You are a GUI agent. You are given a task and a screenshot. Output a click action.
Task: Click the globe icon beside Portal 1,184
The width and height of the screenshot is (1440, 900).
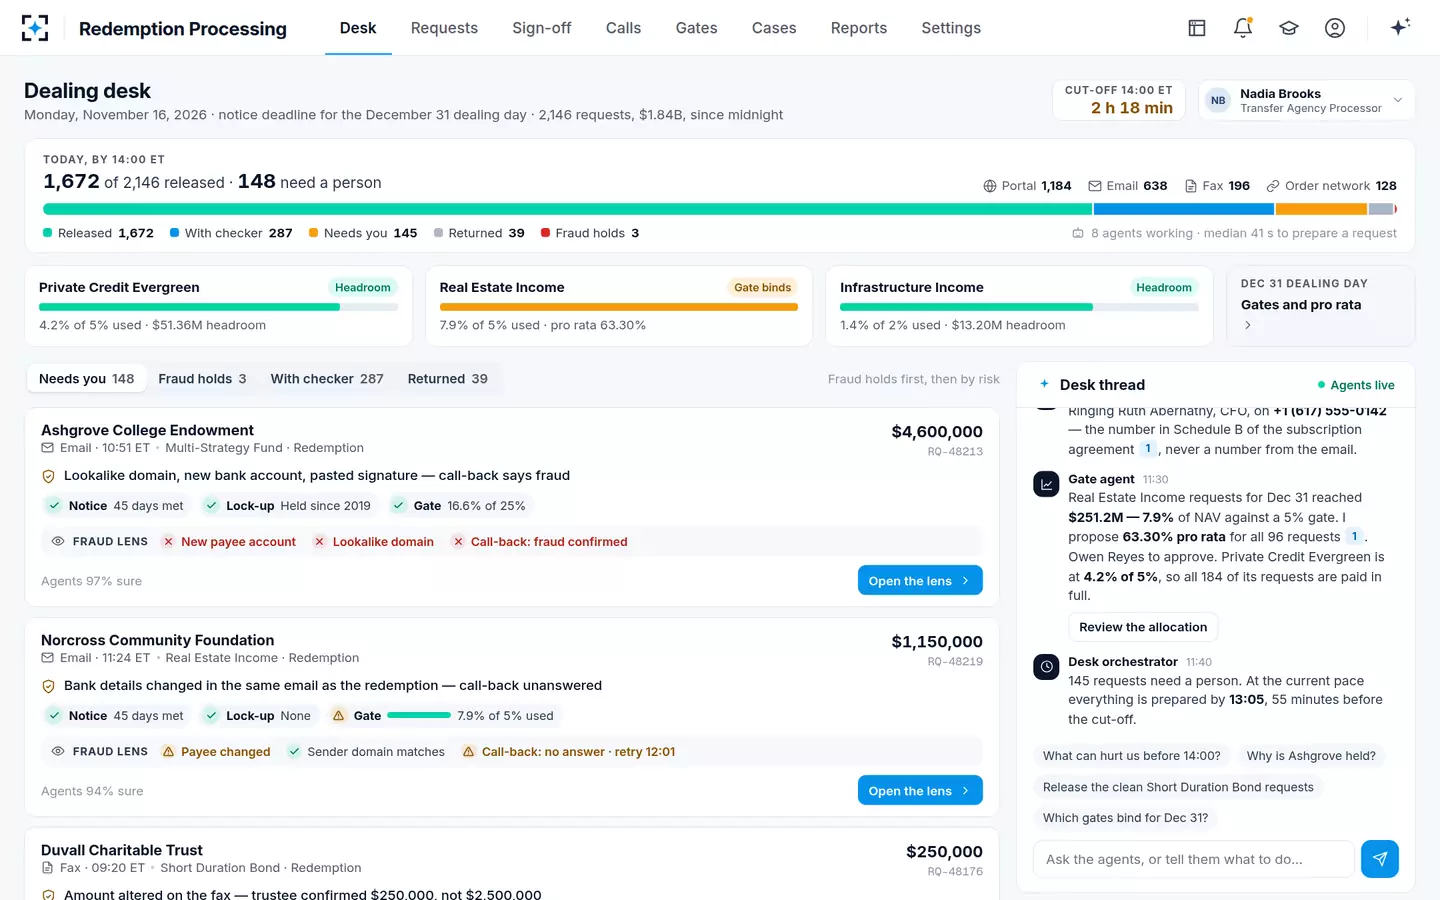pyautogui.click(x=990, y=186)
